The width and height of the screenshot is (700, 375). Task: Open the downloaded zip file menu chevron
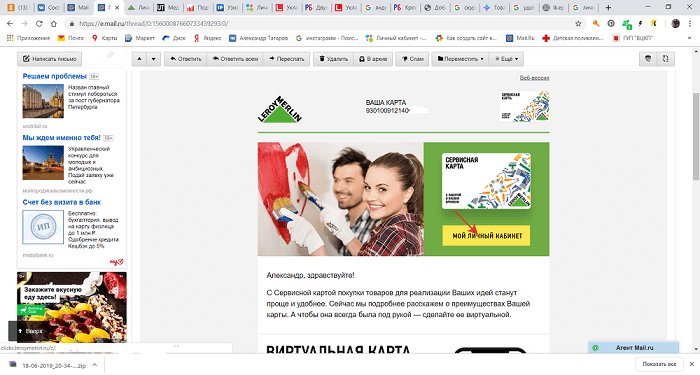click(x=95, y=365)
